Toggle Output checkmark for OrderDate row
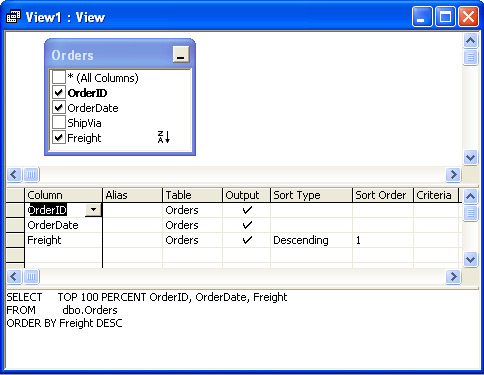Viewport: 484px width, 375px height. [247, 225]
